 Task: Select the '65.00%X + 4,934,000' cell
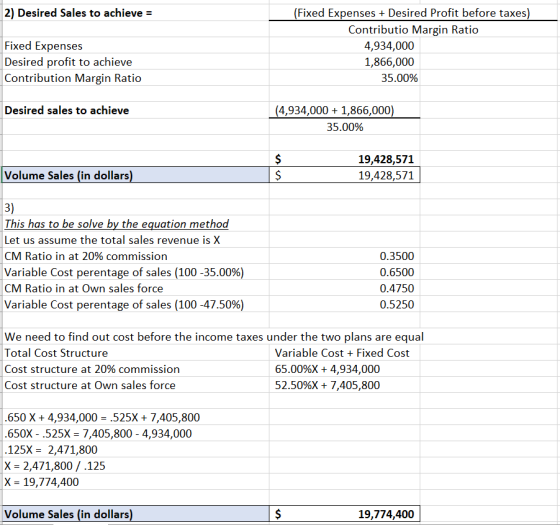345,369
